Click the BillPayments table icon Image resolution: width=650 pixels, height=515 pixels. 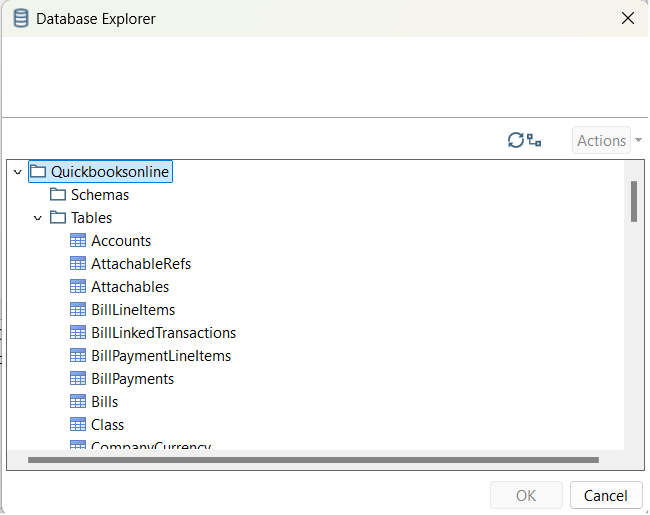[x=78, y=379]
